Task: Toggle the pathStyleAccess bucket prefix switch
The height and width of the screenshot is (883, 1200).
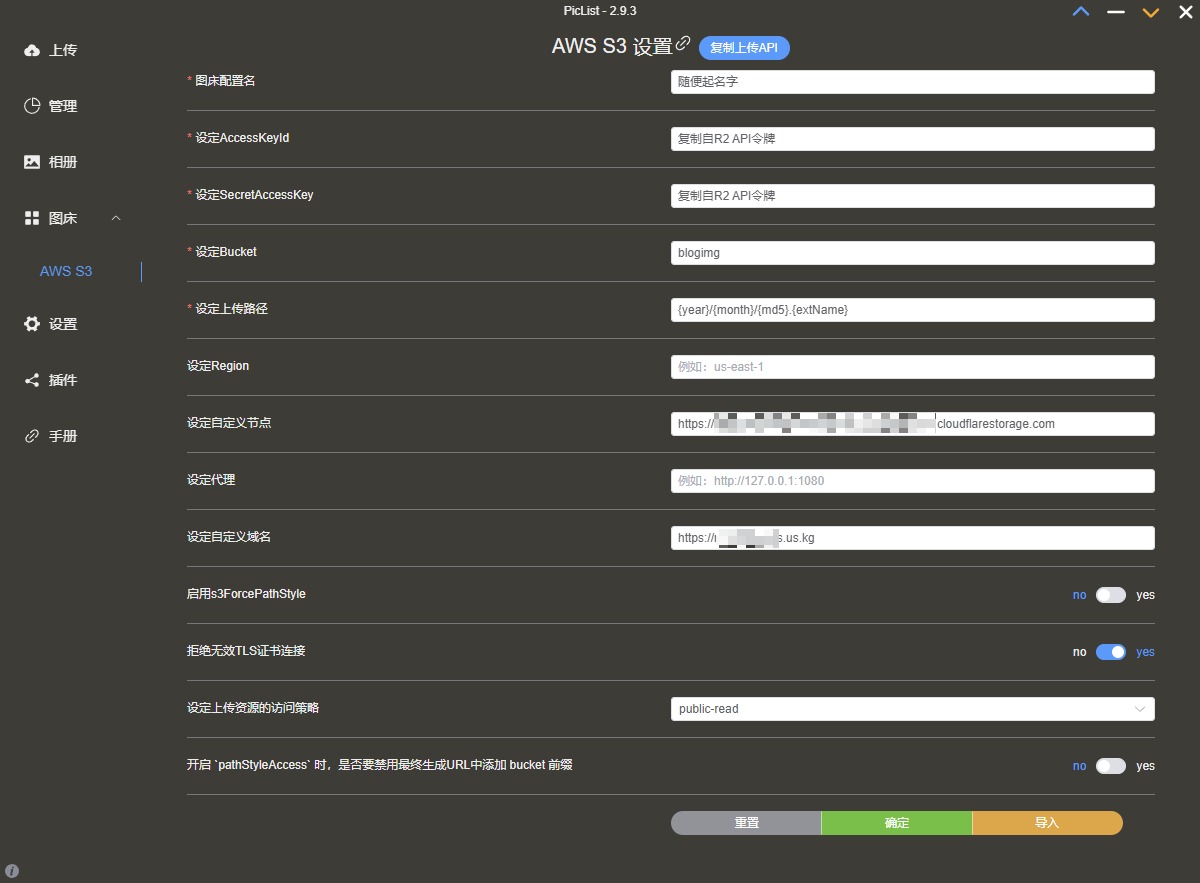Action: [1111, 766]
